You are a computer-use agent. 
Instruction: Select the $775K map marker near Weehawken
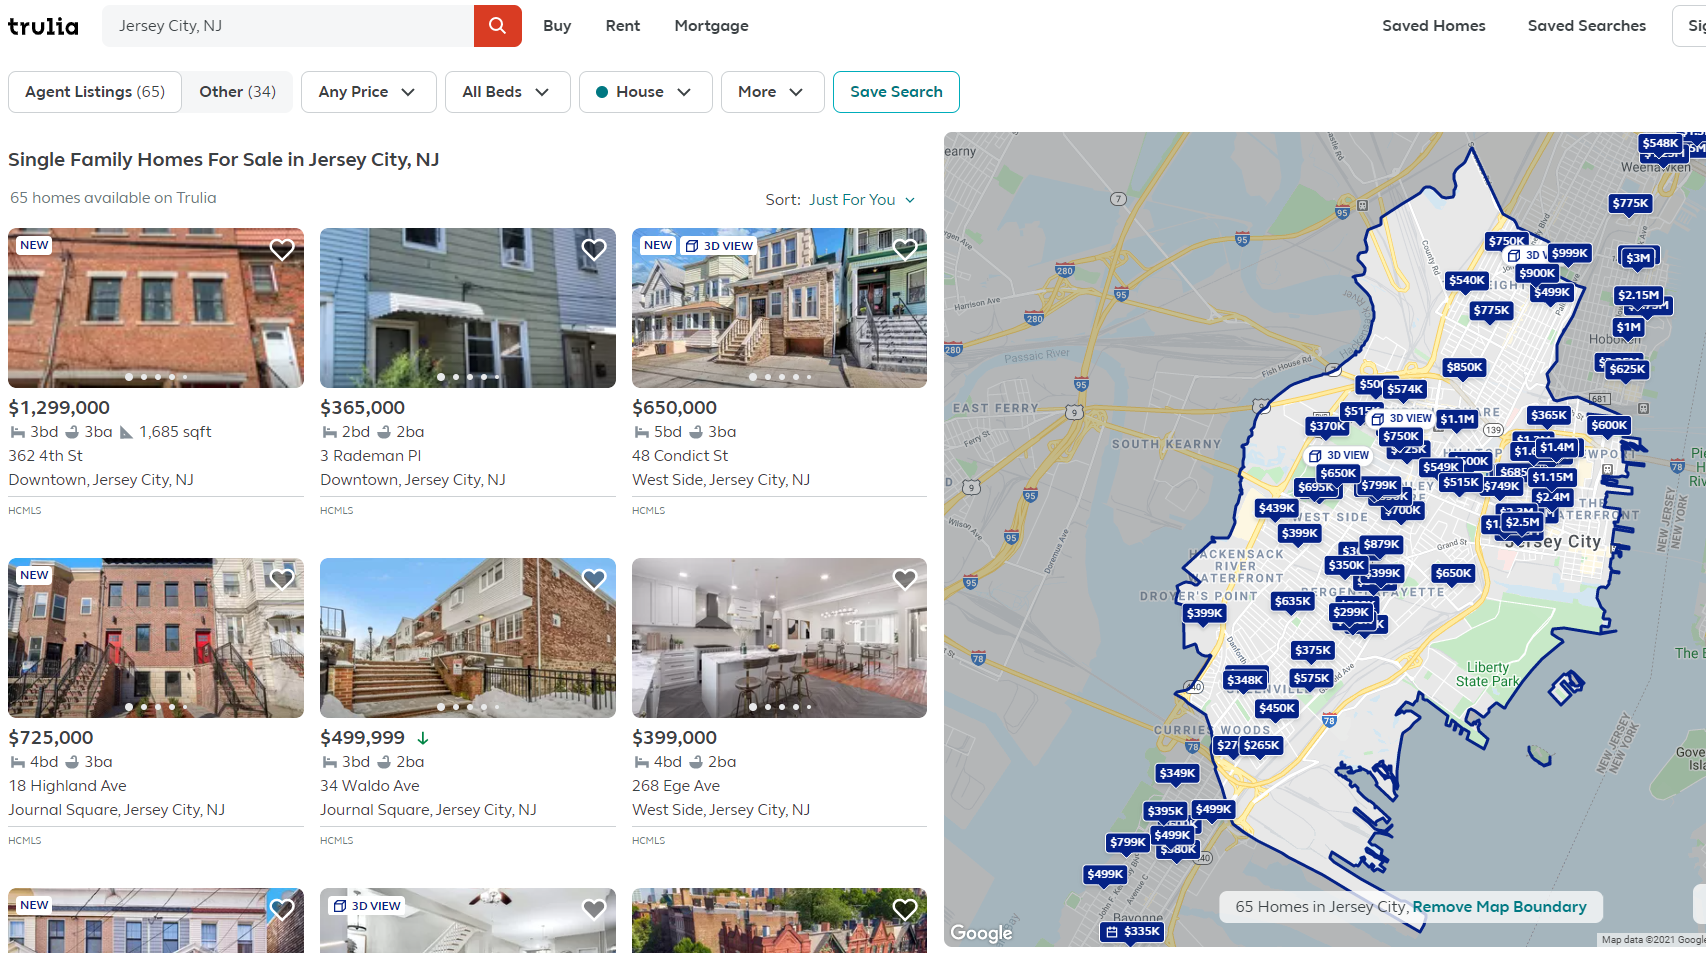pyautogui.click(x=1630, y=203)
